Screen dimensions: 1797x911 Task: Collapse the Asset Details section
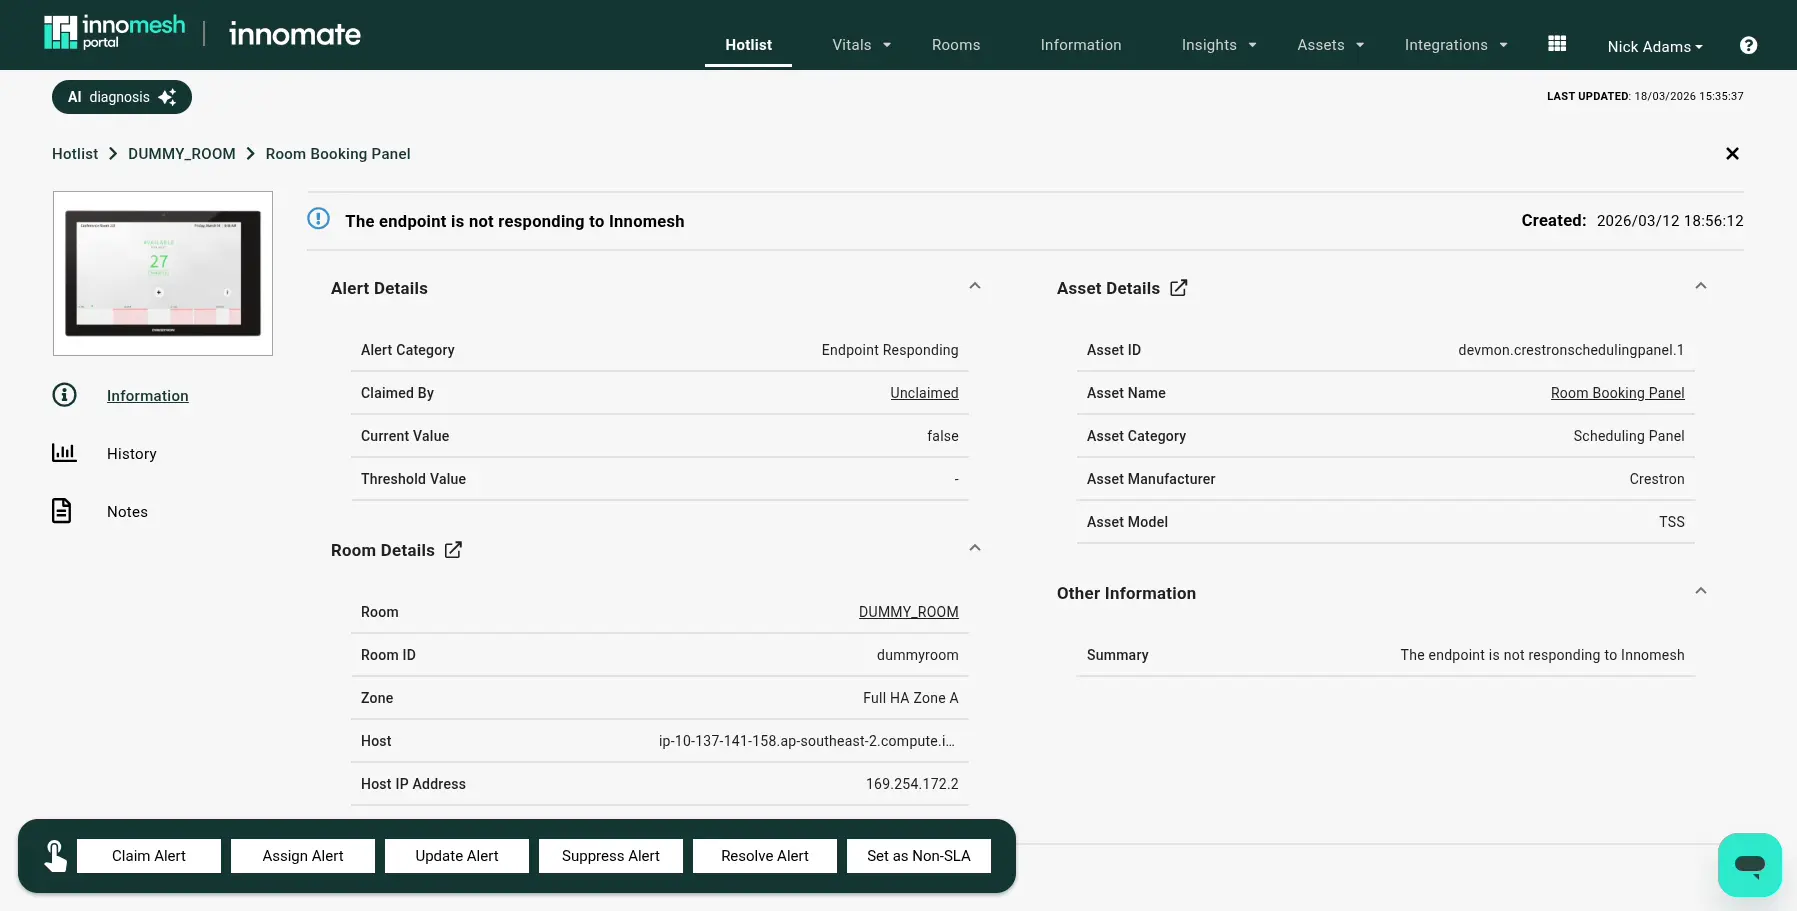click(1701, 286)
